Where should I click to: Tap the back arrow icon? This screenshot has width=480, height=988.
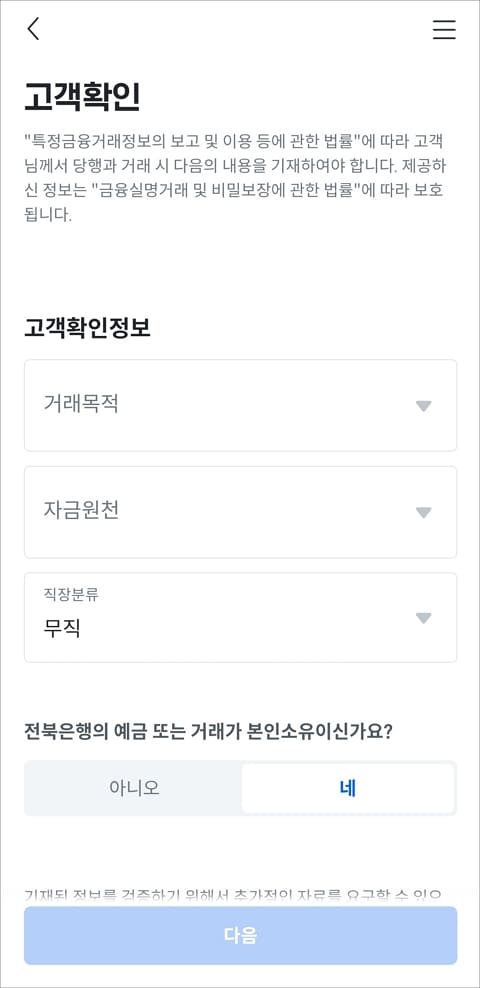pyautogui.click(x=33, y=29)
